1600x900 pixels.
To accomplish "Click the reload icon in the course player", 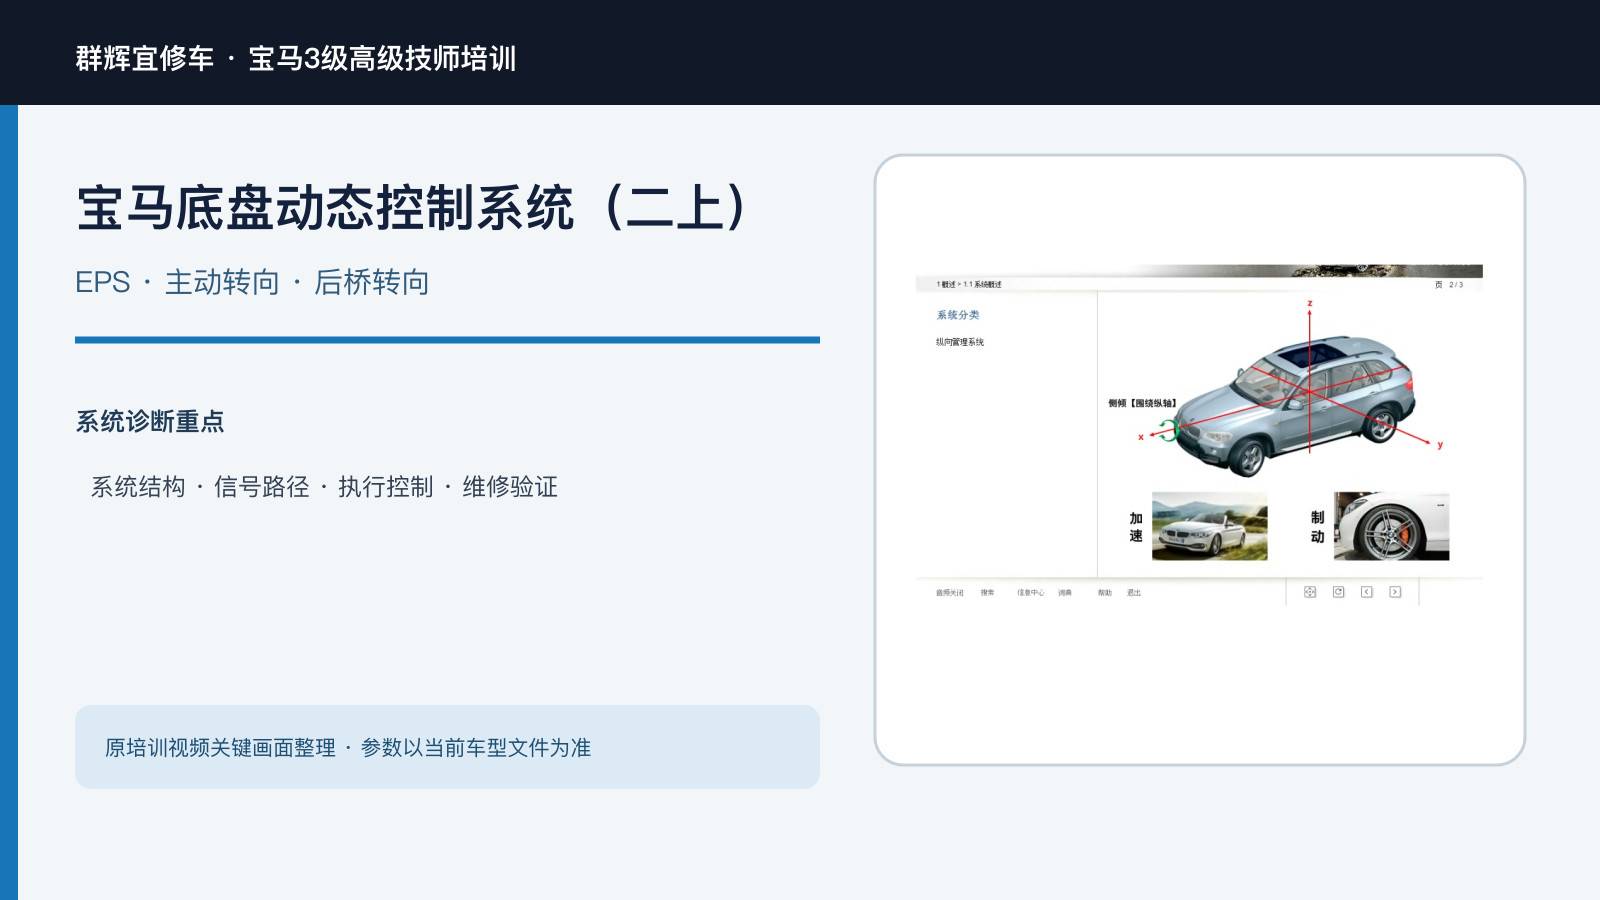I will pos(1338,592).
